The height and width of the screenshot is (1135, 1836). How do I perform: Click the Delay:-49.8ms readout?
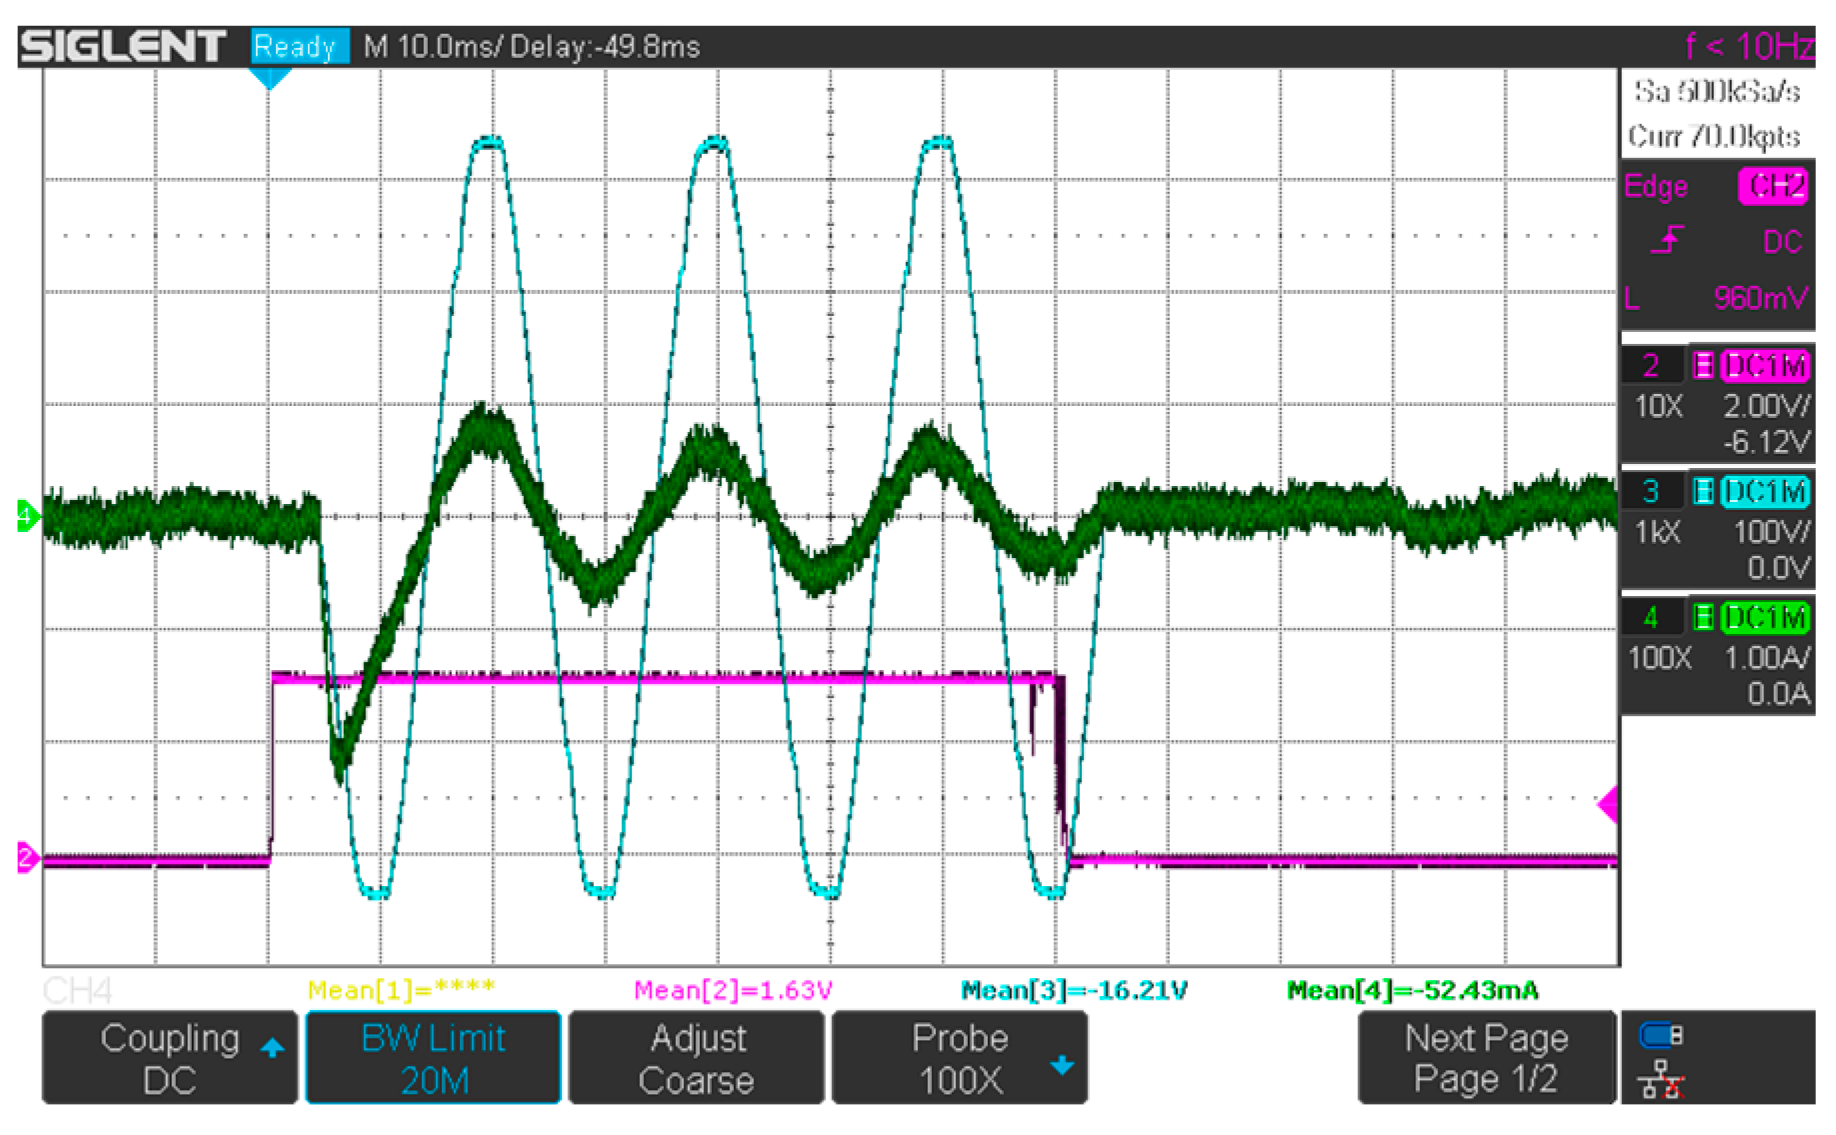pyautogui.click(x=605, y=47)
